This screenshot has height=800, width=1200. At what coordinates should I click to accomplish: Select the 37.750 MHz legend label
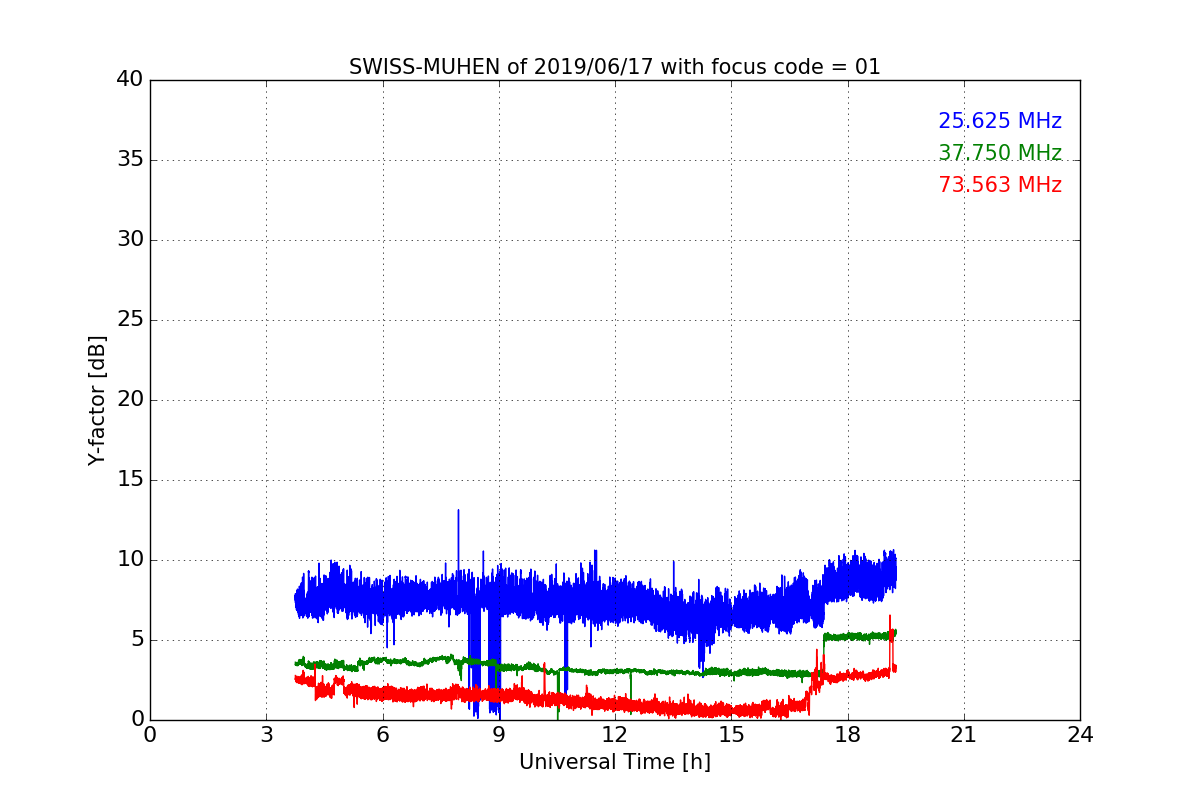pos(1000,153)
